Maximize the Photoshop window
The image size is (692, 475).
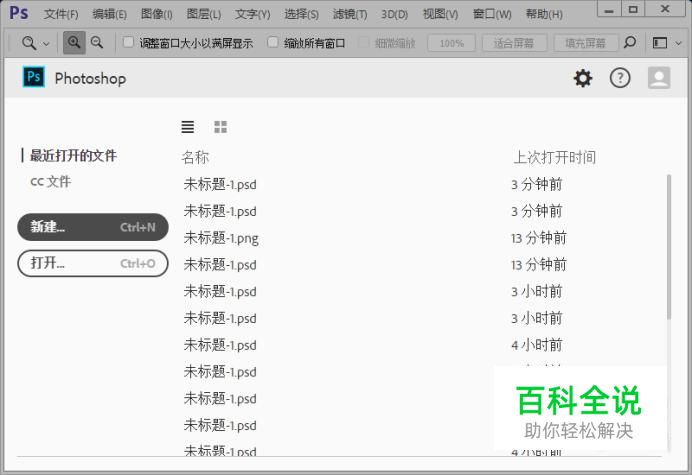633,8
